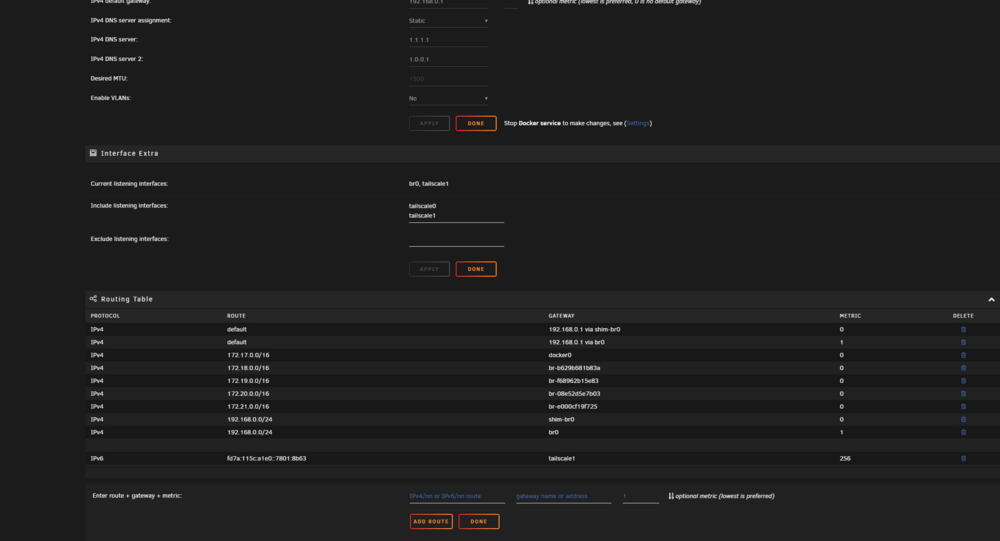
Task: Click the Metric column header
Action: (850, 316)
